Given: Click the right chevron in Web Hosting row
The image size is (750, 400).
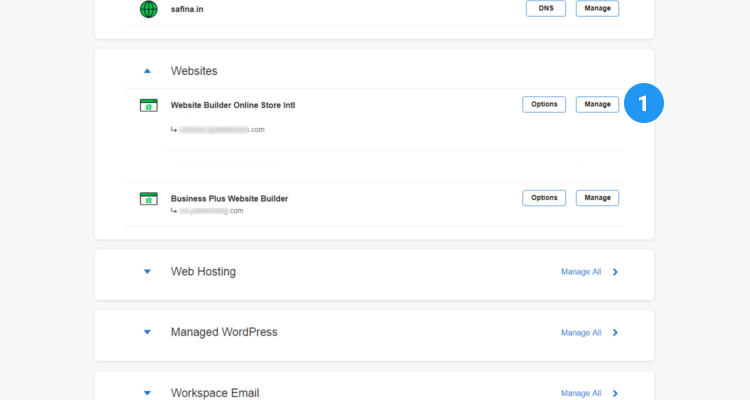Looking at the screenshot, I should point(615,272).
